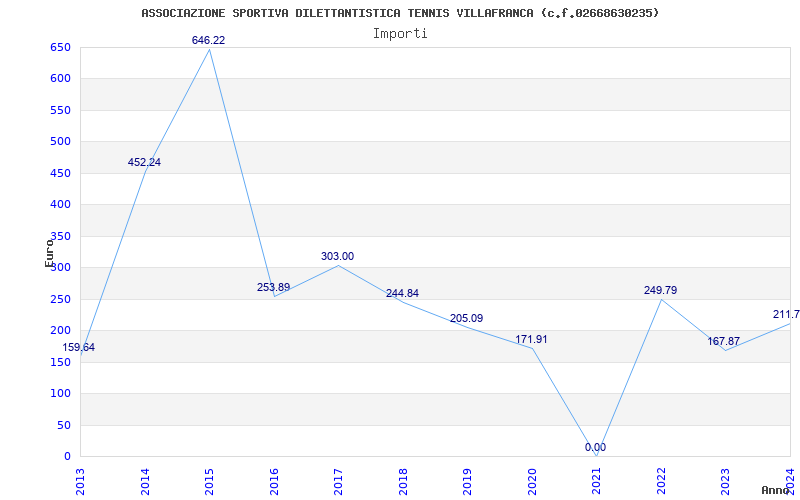This screenshot has height=500, width=800.
Task: Click y-axis tick 50
Action: [63, 425]
